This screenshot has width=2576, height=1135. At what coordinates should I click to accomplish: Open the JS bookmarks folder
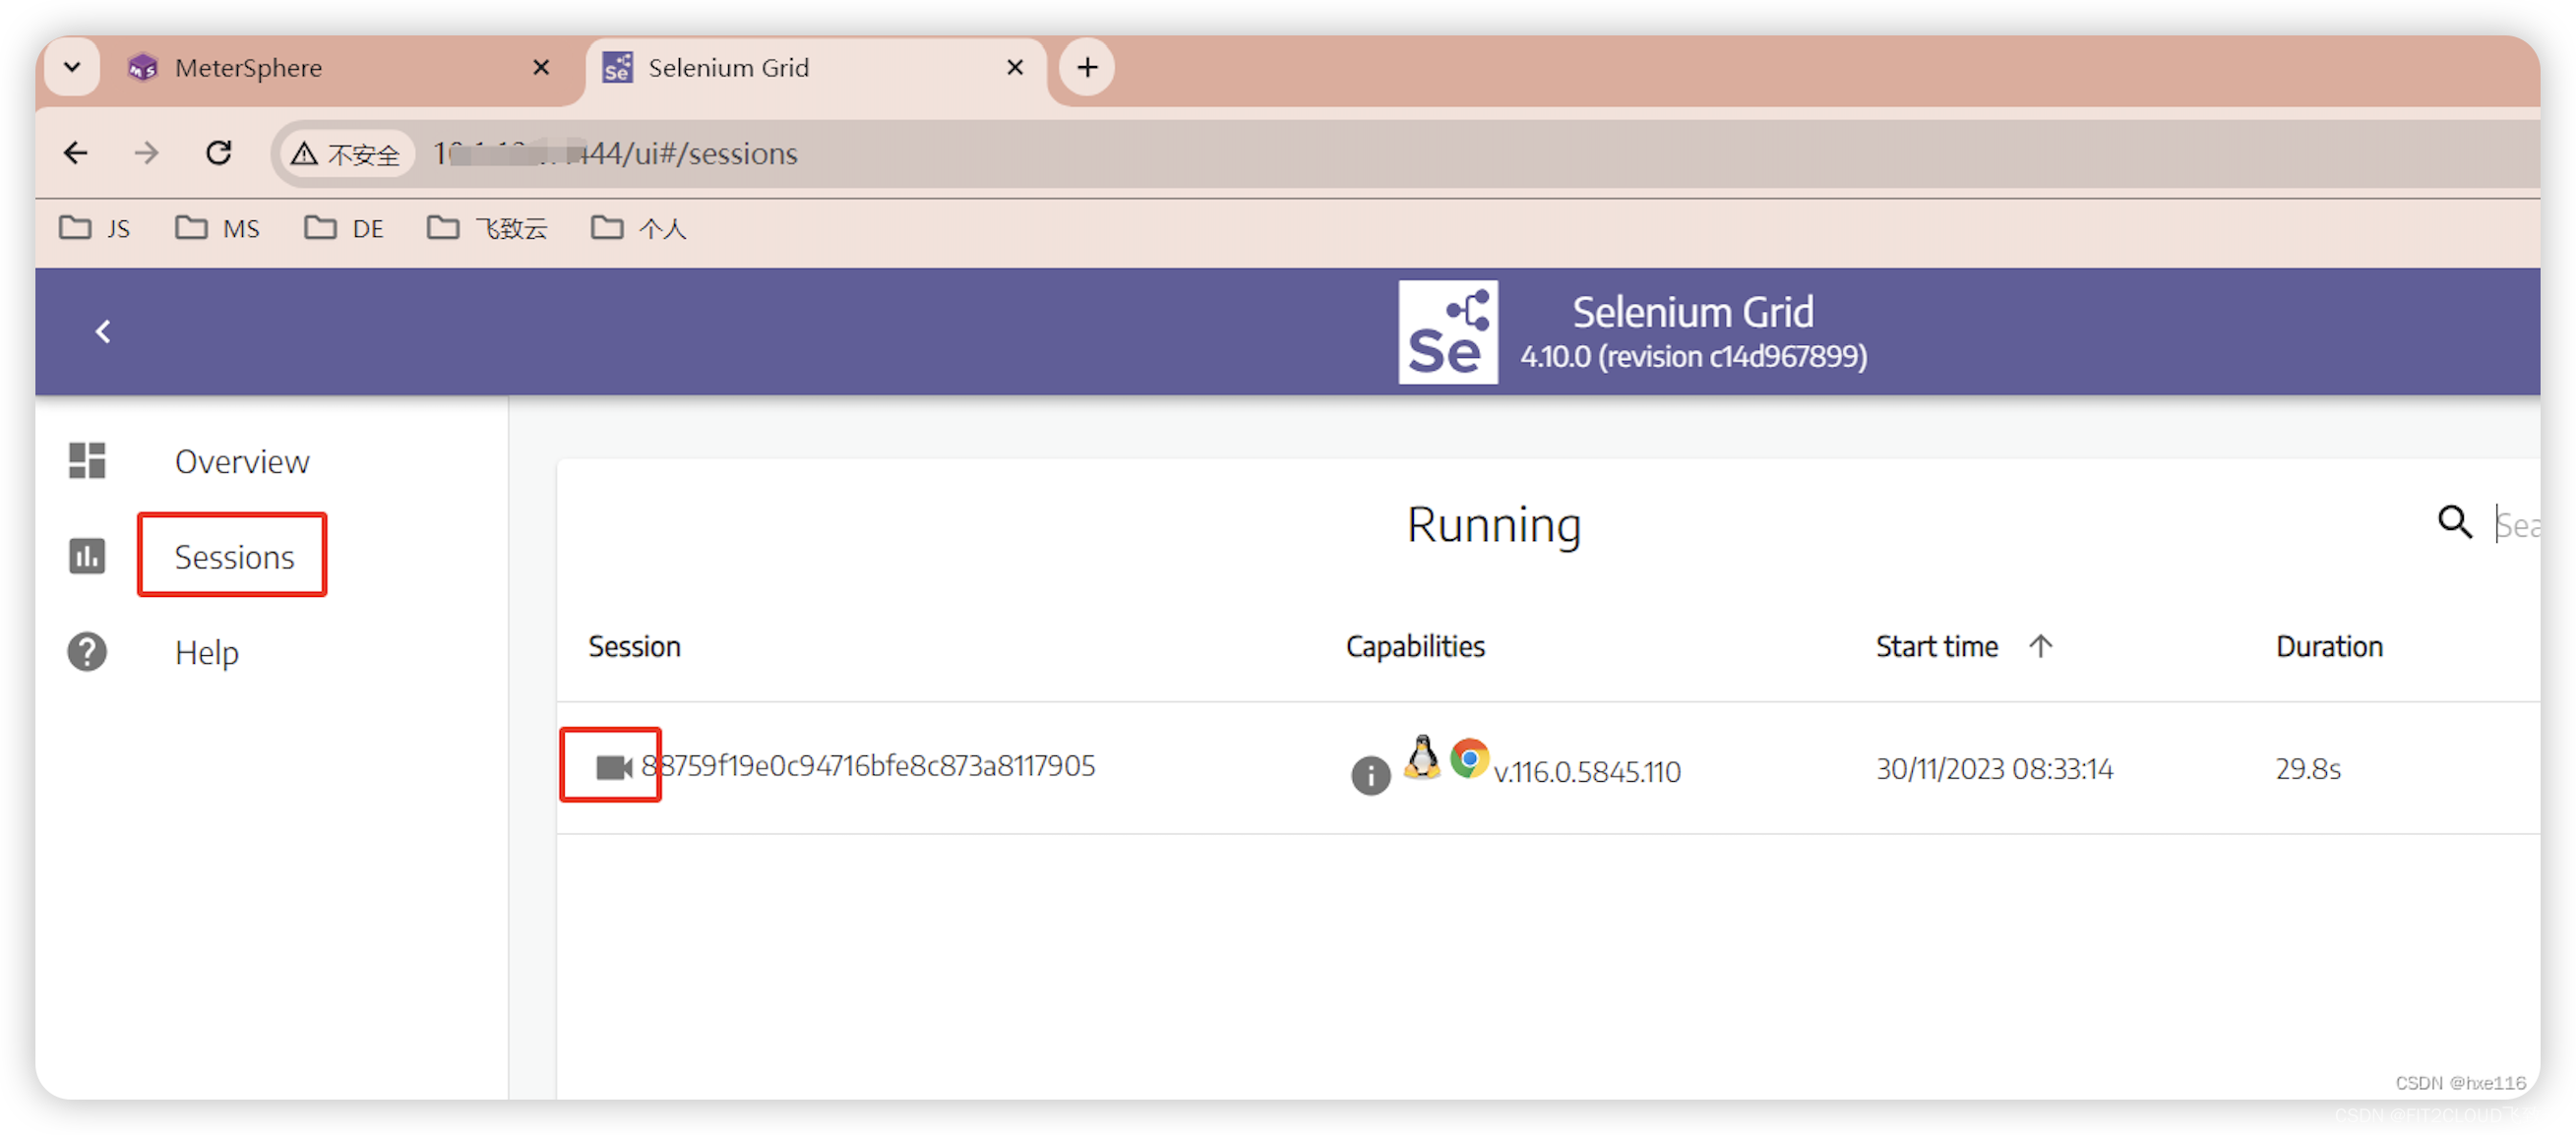(x=95, y=229)
